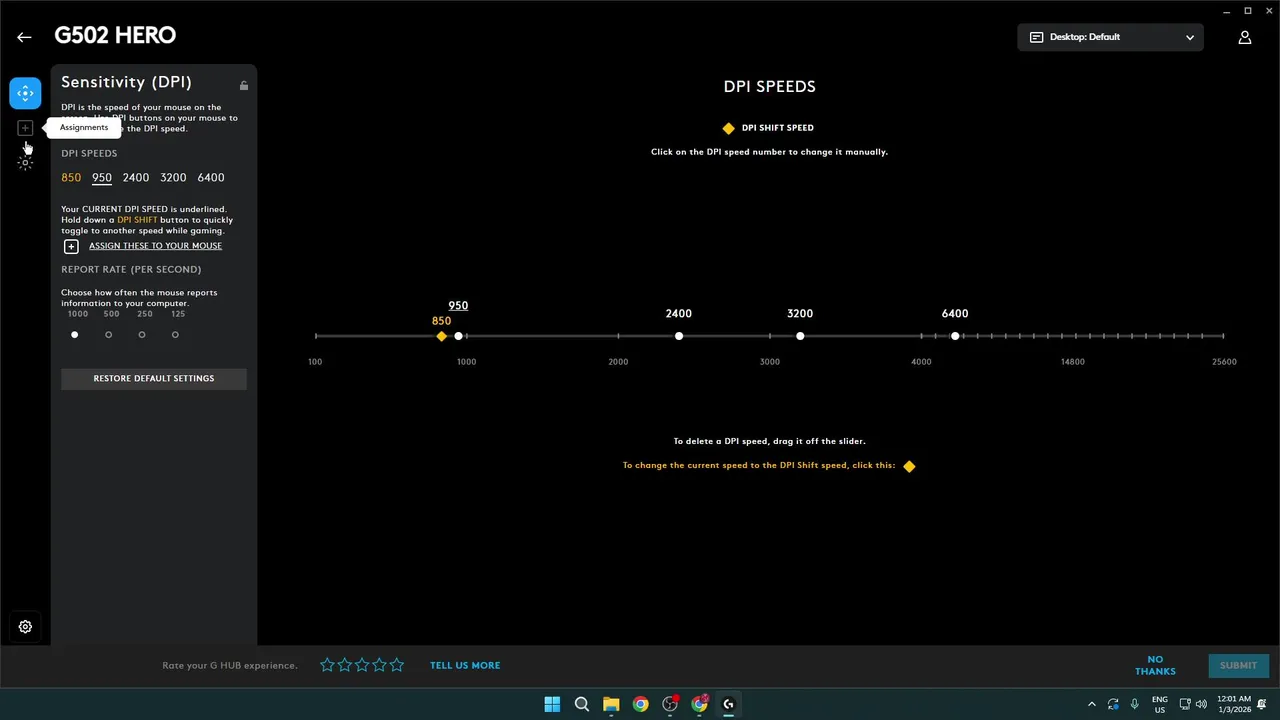
Task: Open the Assignments sidebar icon
Action: [25, 128]
